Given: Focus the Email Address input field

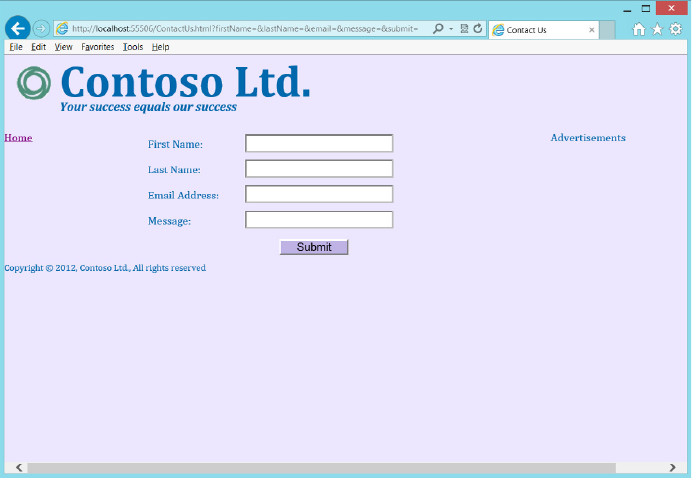Looking at the screenshot, I should [x=319, y=194].
